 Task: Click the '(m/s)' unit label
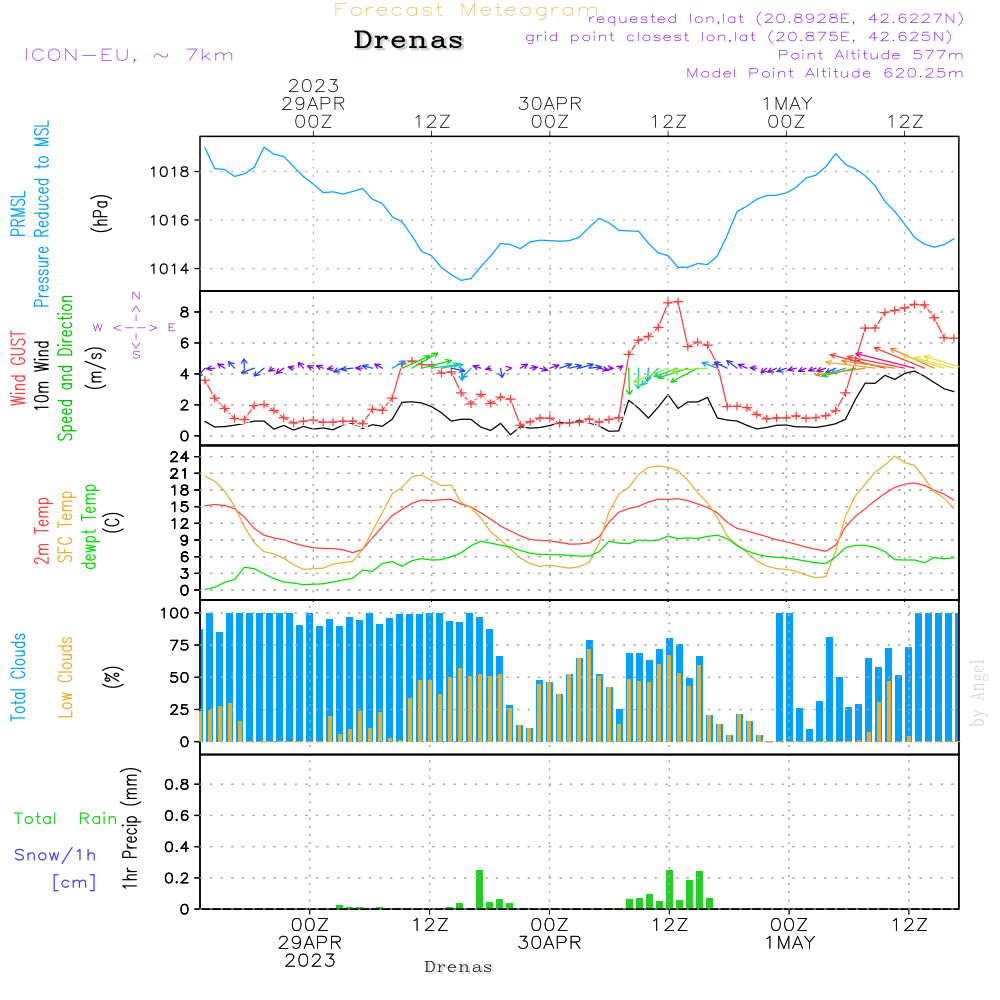(96, 368)
